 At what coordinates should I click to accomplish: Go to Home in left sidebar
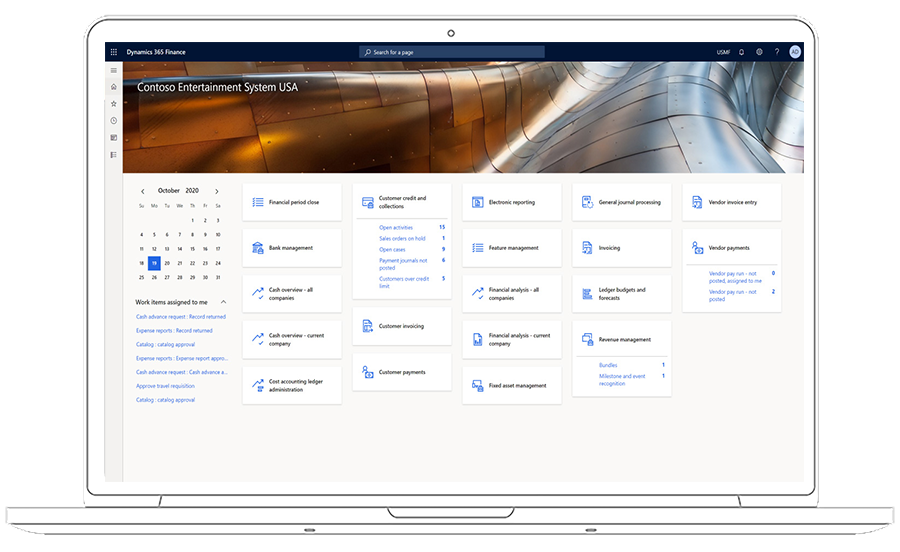(x=114, y=87)
